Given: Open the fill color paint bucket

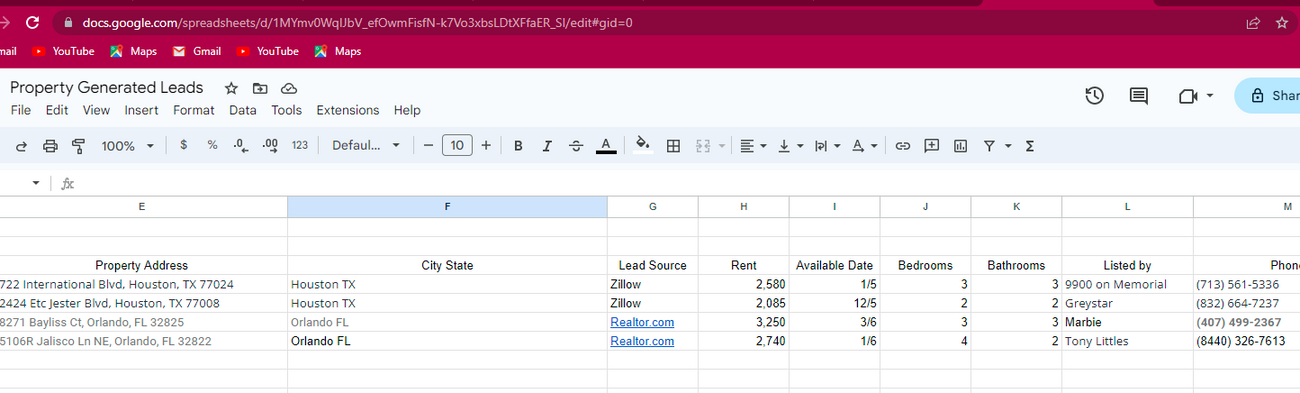Looking at the screenshot, I should (x=643, y=146).
